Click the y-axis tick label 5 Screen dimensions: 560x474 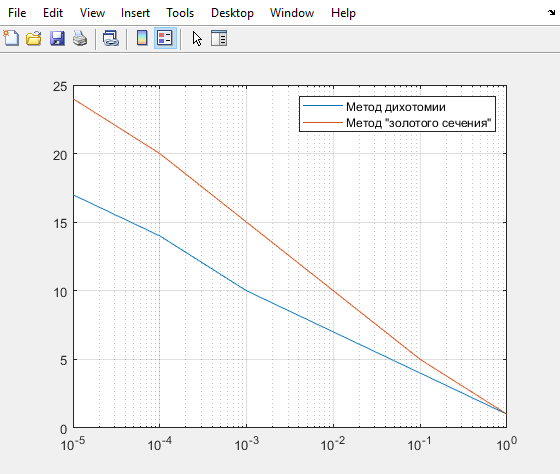pyautogui.click(x=64, y=360)
